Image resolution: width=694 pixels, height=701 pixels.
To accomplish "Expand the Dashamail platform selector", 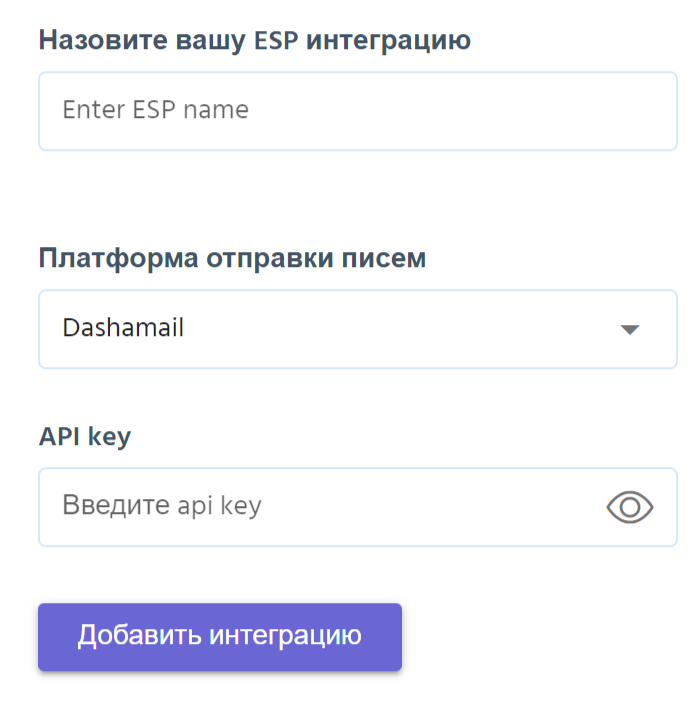I will click(x=357, y=329).
